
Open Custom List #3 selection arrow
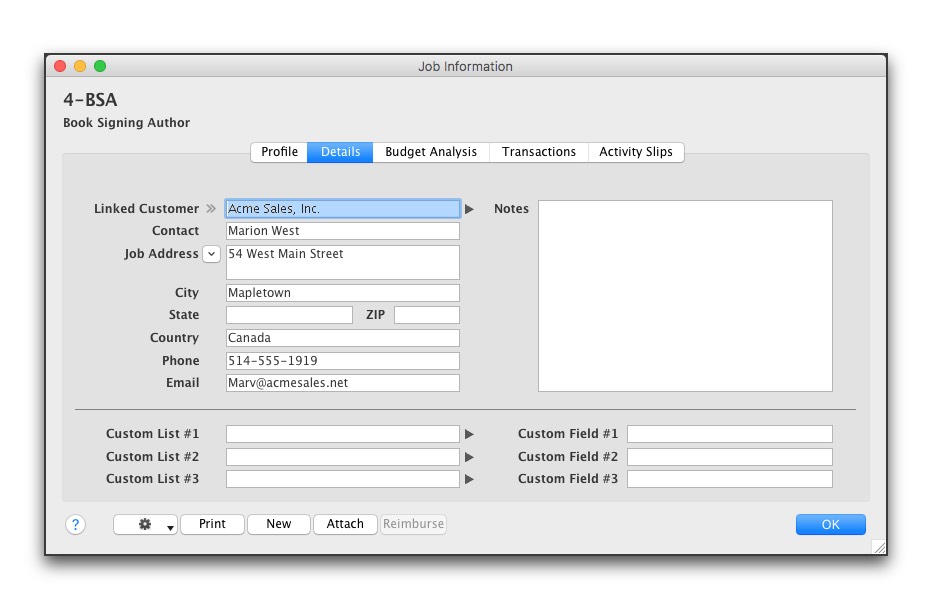point(470,479)
